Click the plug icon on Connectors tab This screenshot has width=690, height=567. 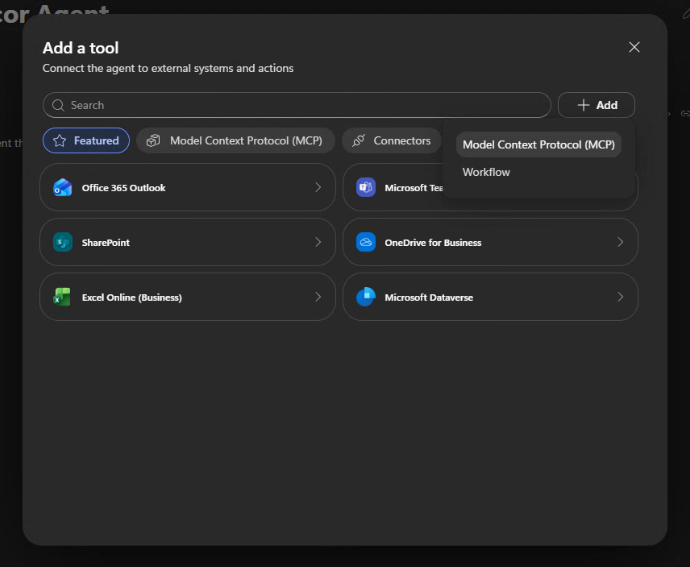tap(359, 140)
